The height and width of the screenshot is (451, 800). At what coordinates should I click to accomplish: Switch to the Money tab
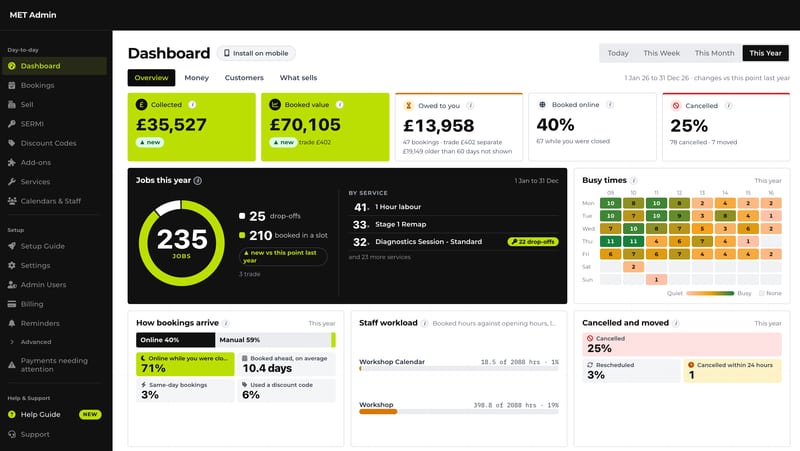coord(196,78)
